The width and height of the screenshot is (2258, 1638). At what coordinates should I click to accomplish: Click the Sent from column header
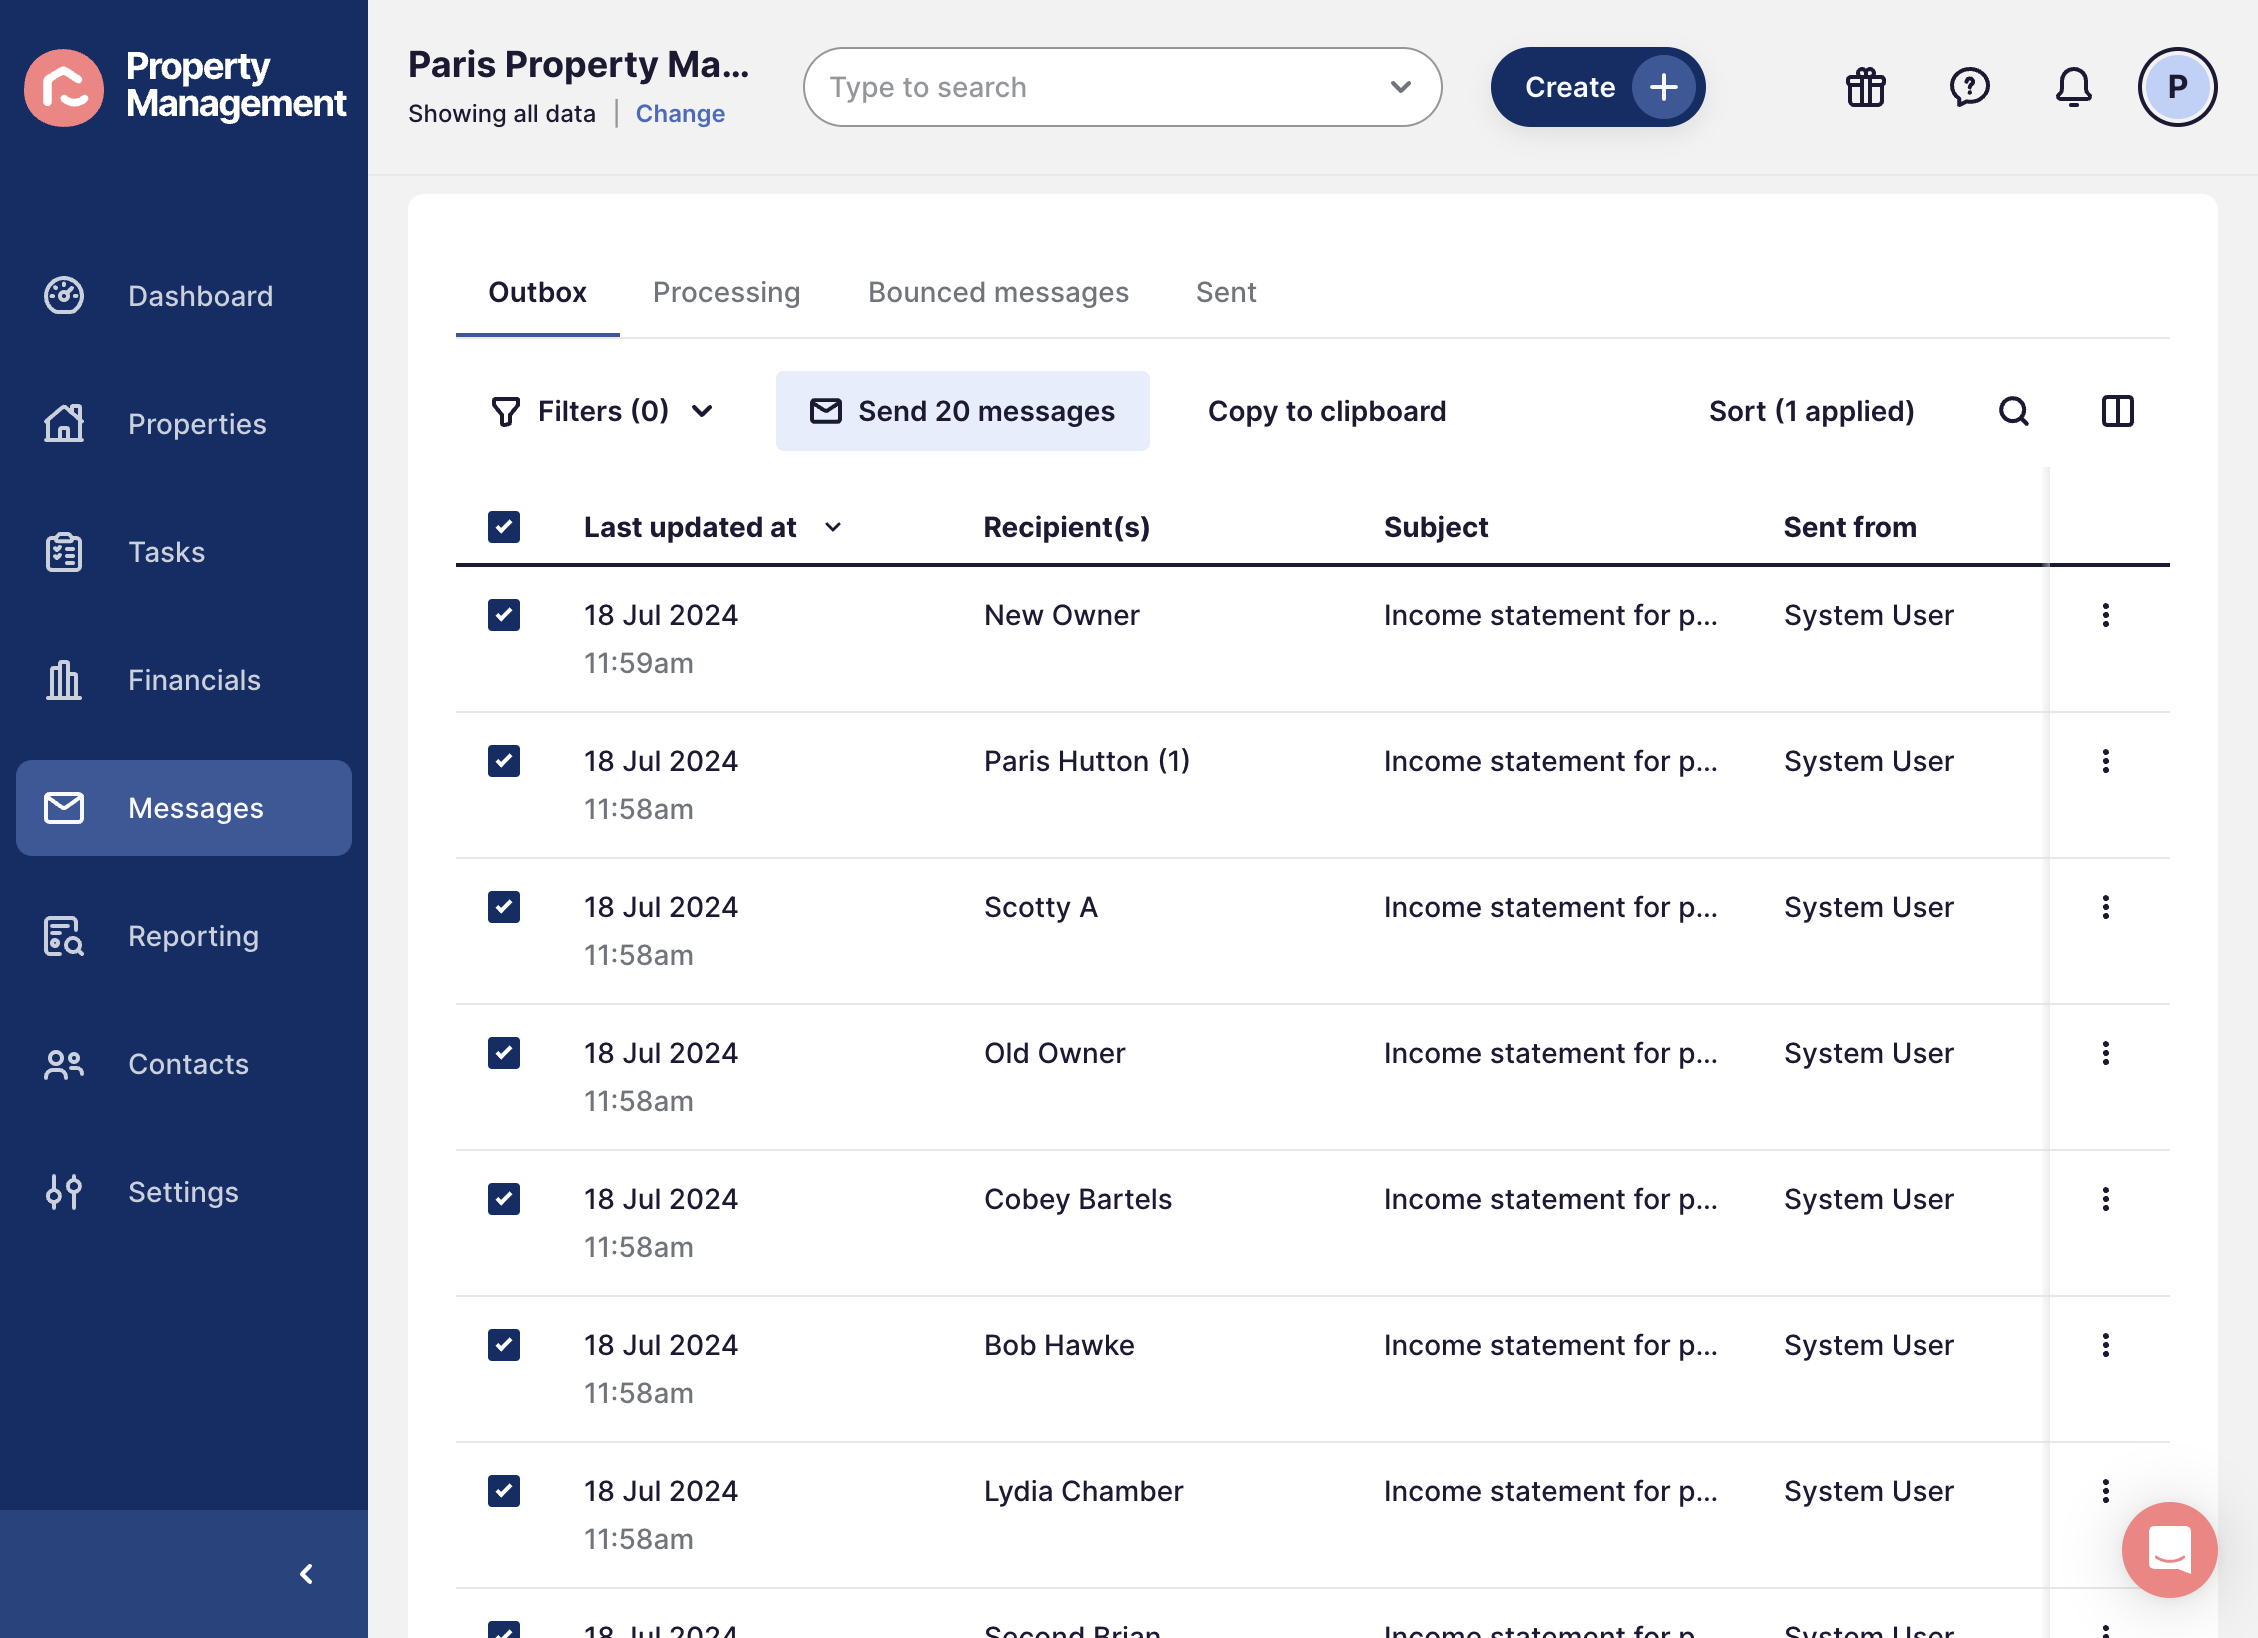click(x=1850, y=527)
